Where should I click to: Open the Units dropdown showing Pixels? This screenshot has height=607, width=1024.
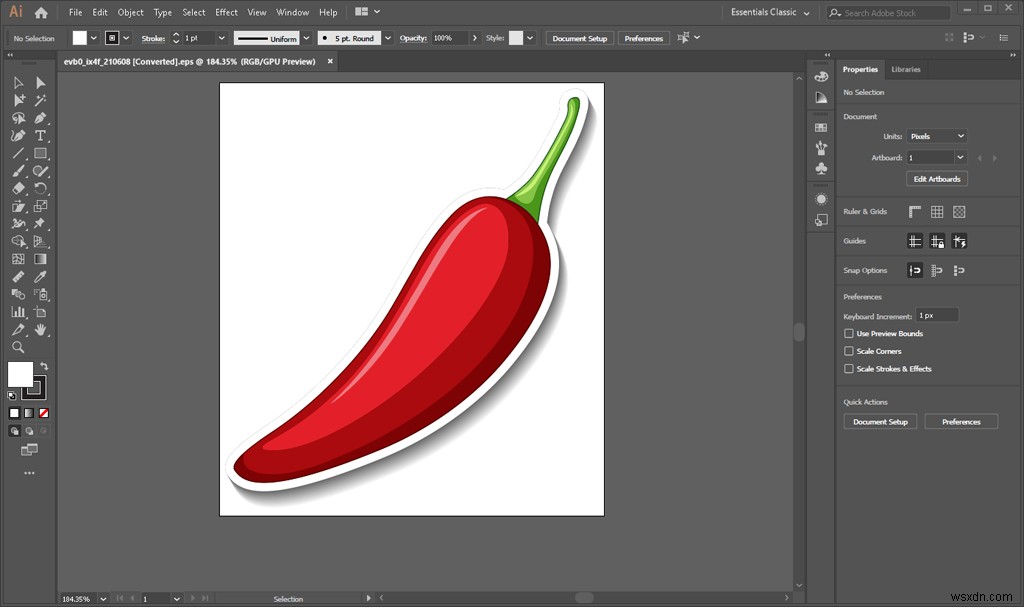(x=937, y=135)
